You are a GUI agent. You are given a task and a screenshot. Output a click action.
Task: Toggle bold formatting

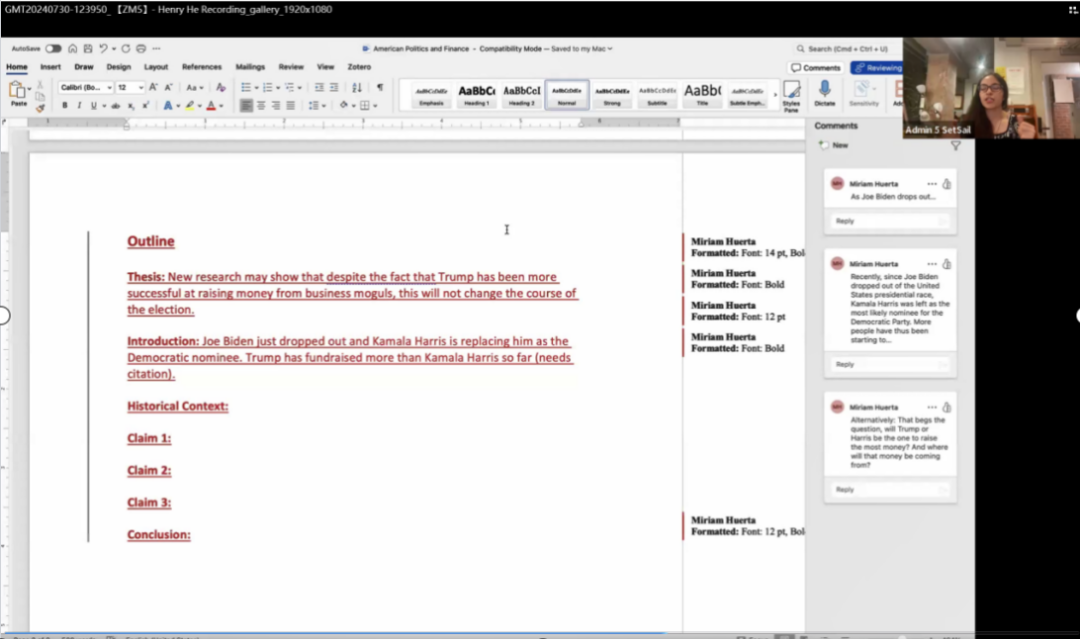pos(65,105)
